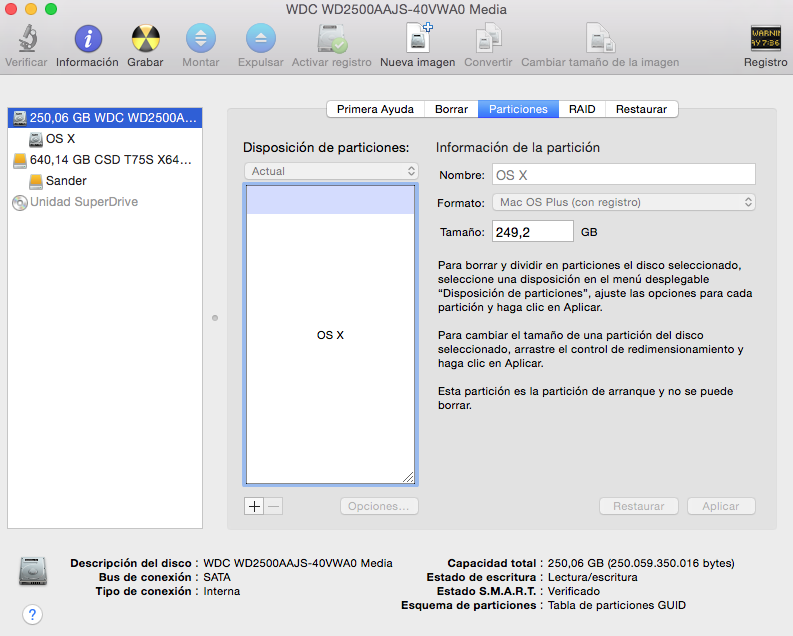Click the Nombre field containing OS X
The image size is (793, 636).
click(624, 175)
